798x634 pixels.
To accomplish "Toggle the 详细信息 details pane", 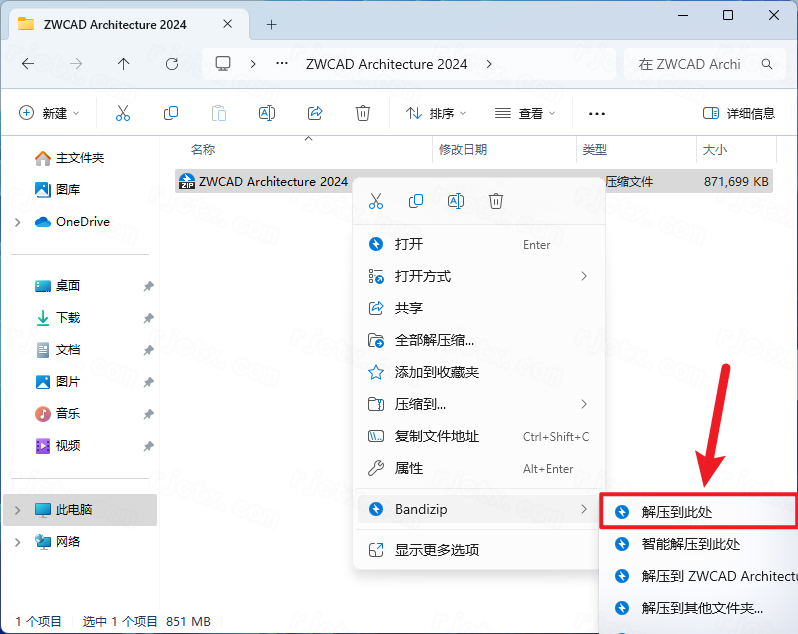I will tap(739, 113).
